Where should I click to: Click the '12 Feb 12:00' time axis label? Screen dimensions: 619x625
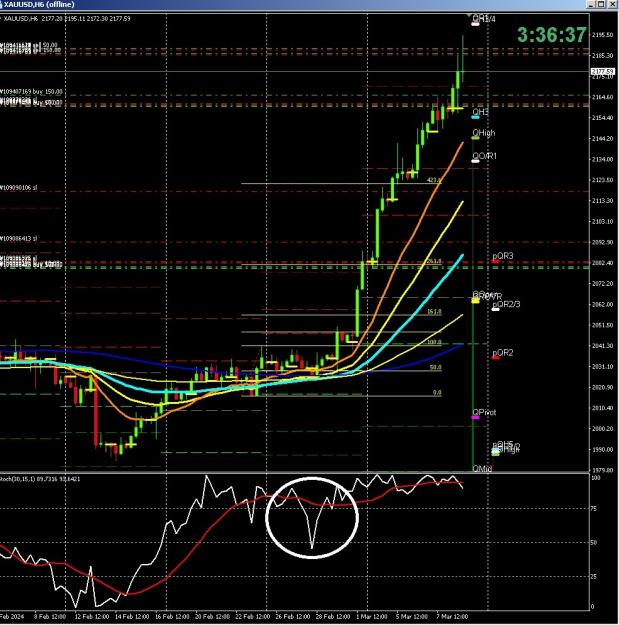[92, 617]
